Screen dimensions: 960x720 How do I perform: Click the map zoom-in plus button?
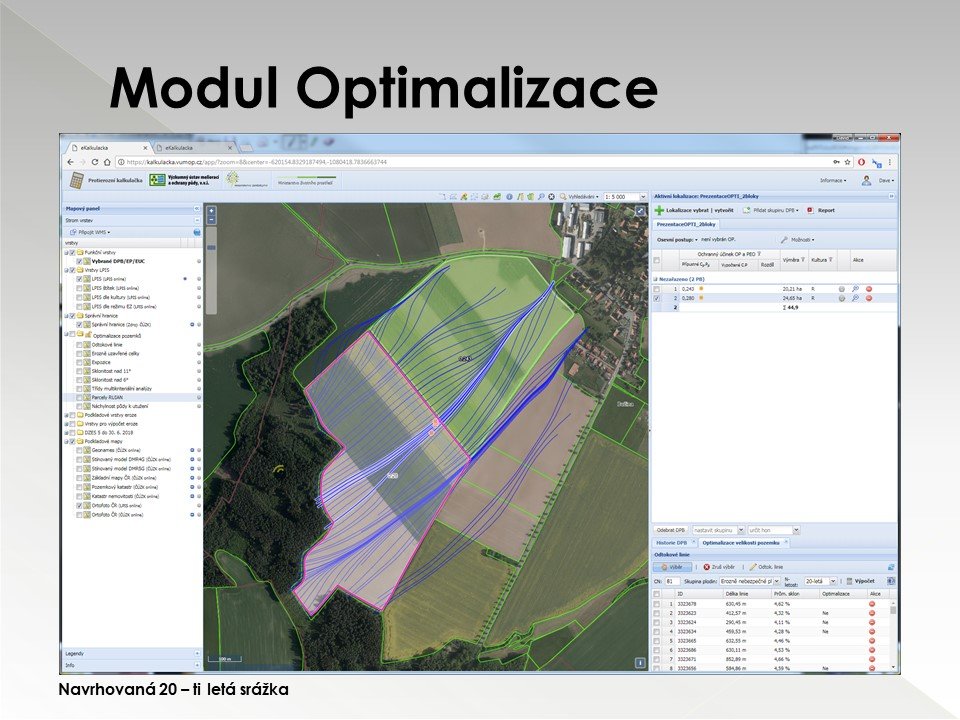211,211
